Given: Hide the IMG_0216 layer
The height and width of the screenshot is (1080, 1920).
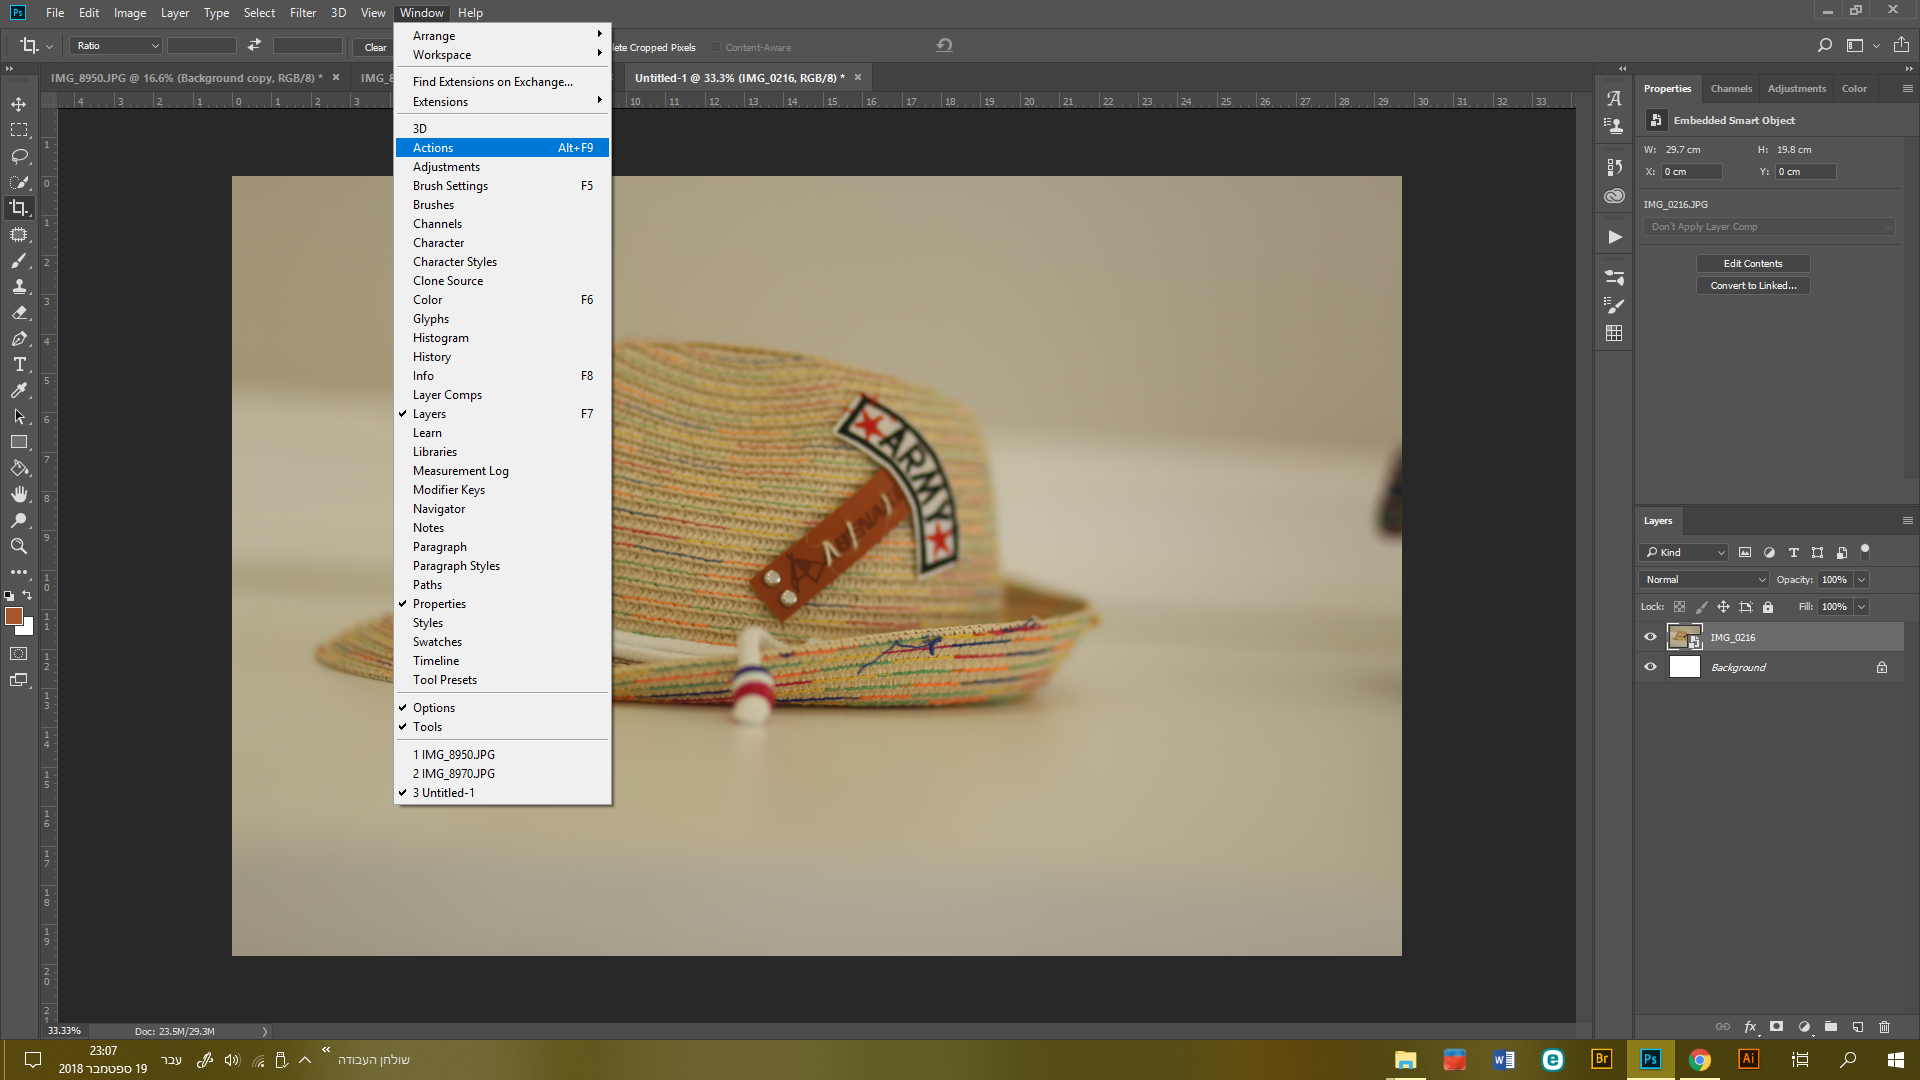Looking at the screenshot, I should (1650, 637).
